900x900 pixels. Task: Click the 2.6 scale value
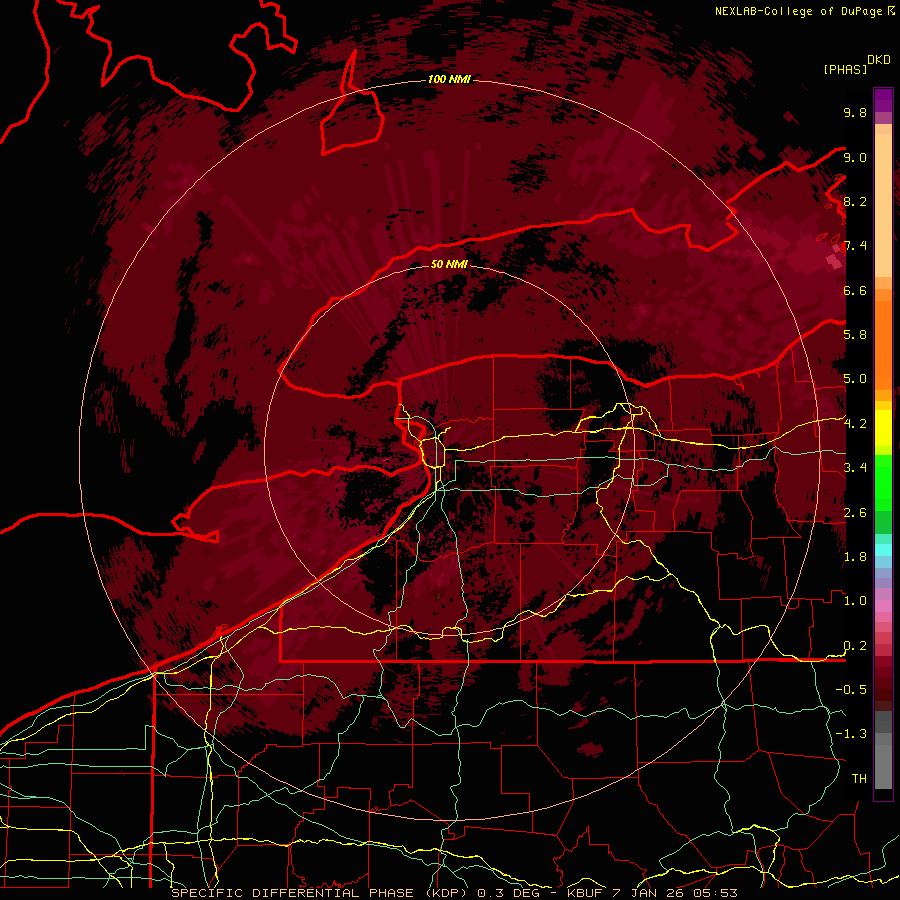click(855, 513)
